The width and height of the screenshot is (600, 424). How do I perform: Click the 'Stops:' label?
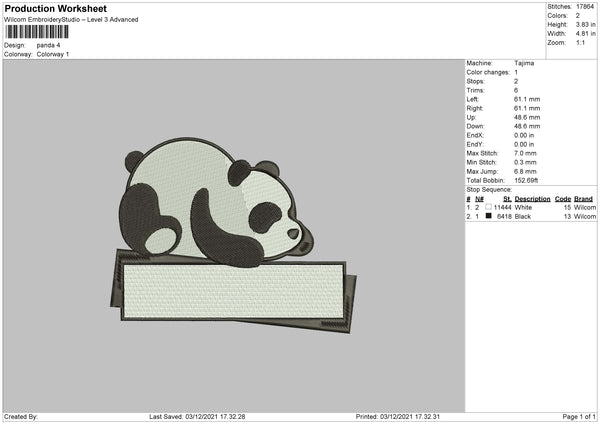pyautogui.click(x=475, y=82)
